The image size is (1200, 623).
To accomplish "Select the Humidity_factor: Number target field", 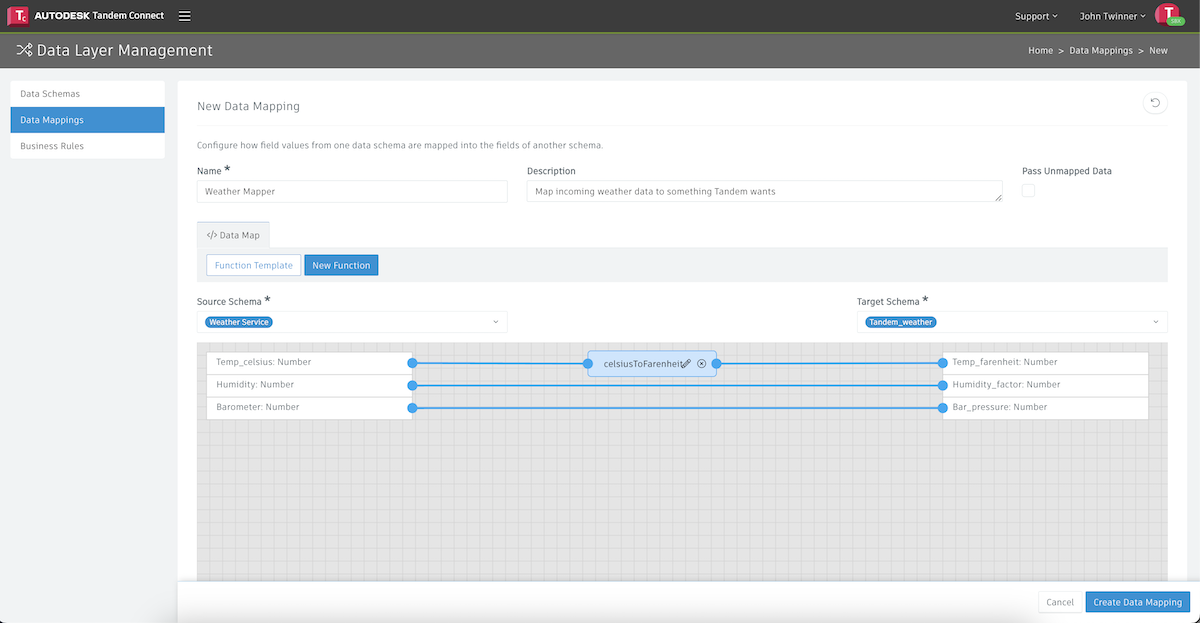I will [1045, 385].
